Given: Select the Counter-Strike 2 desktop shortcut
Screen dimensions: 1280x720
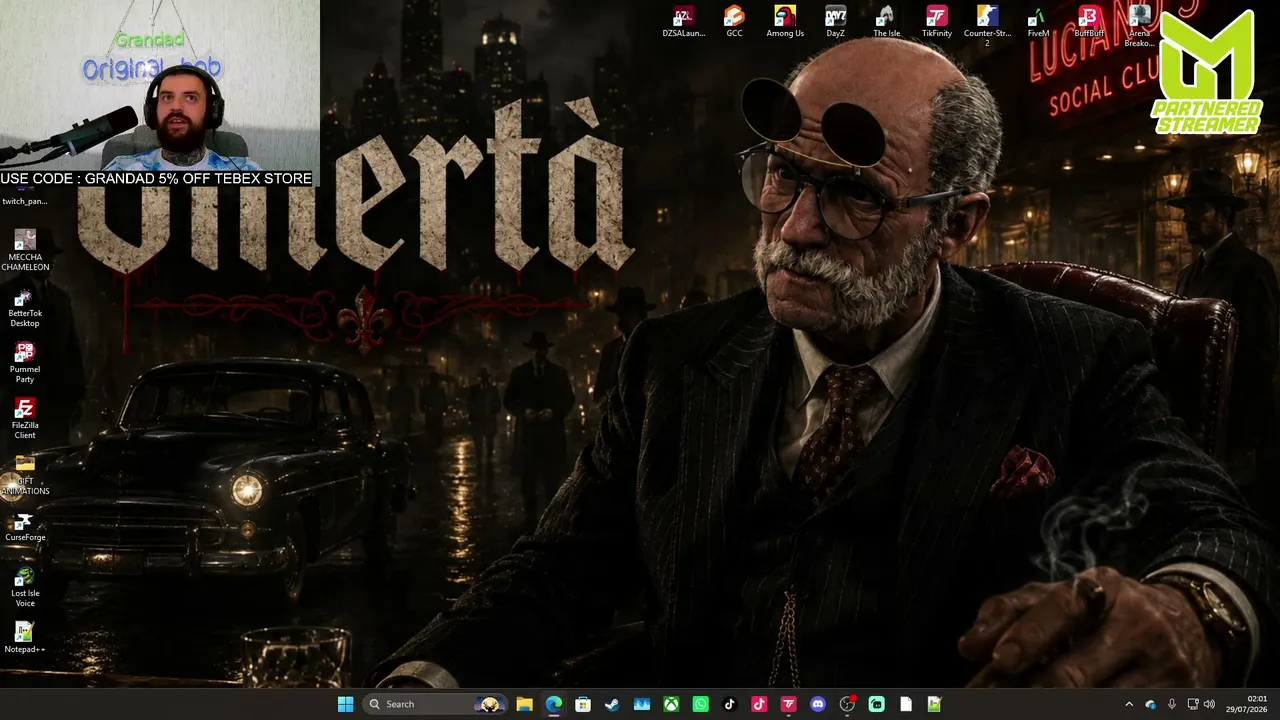Looking at the screenshot, I should [x=987, y=26].
